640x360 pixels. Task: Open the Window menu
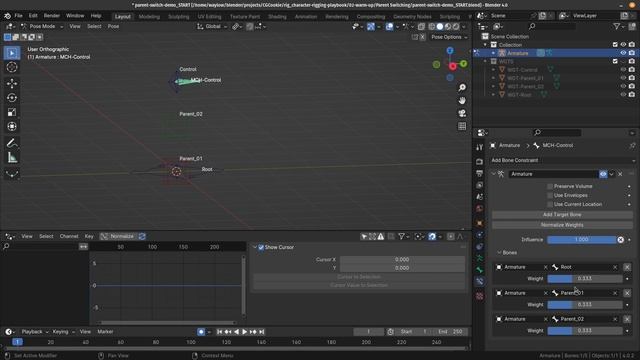click(x=75, y=16)
